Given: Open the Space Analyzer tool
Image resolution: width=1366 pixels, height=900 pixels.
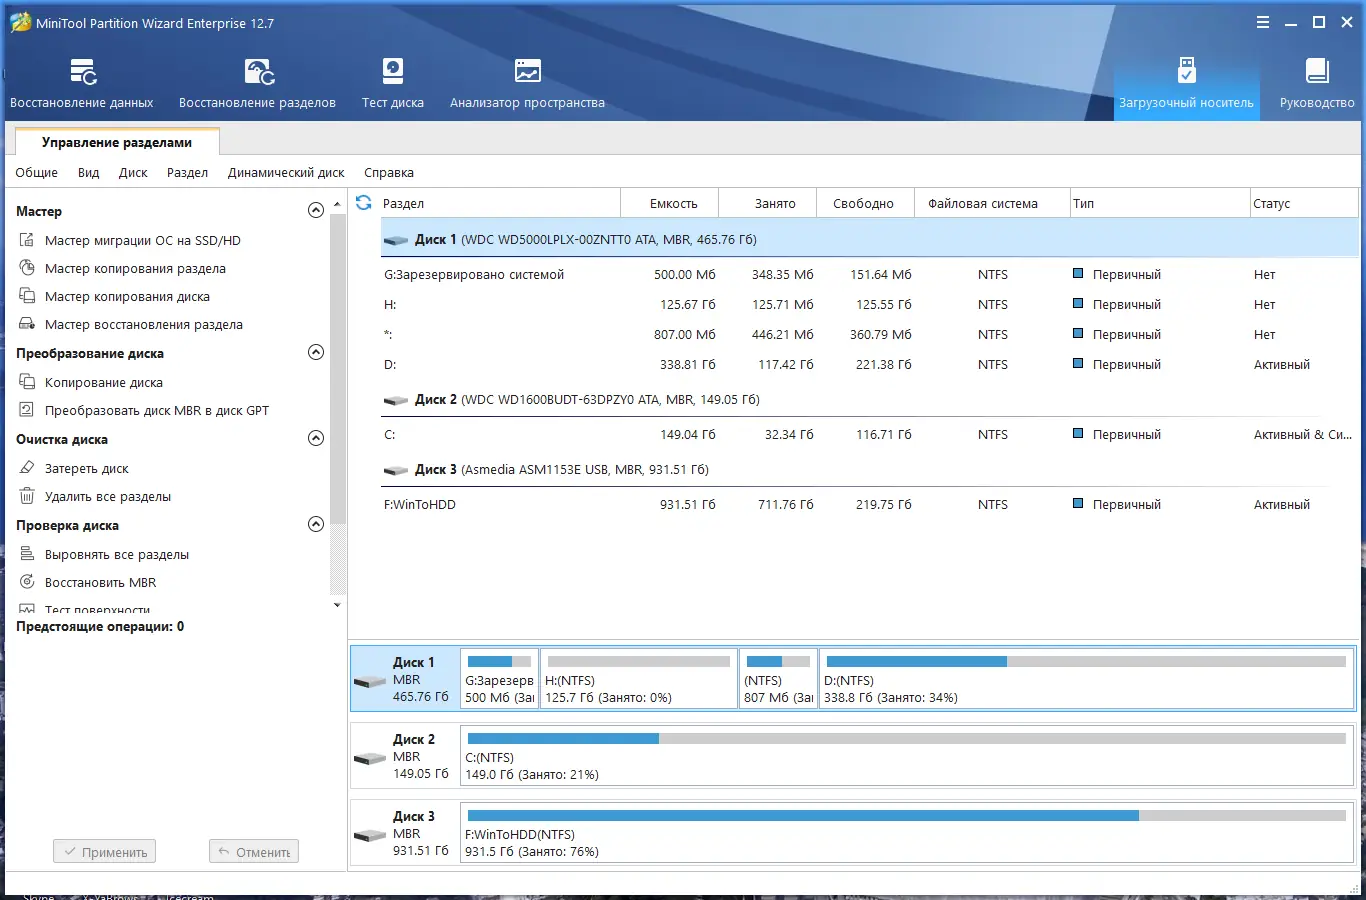Looking at the screenshot, I should coord(527,72).
